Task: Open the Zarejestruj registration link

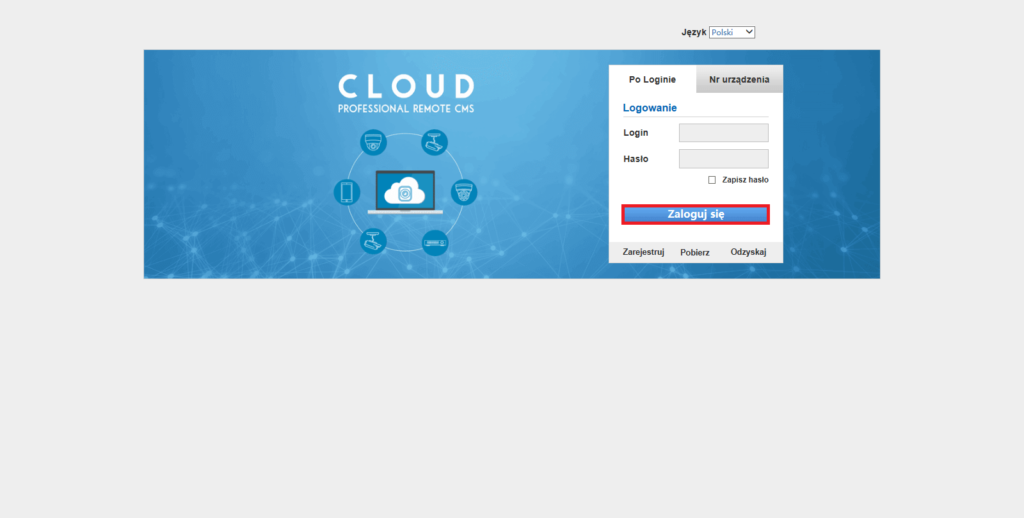Action: pyautogui.click(x=643, y=252)
